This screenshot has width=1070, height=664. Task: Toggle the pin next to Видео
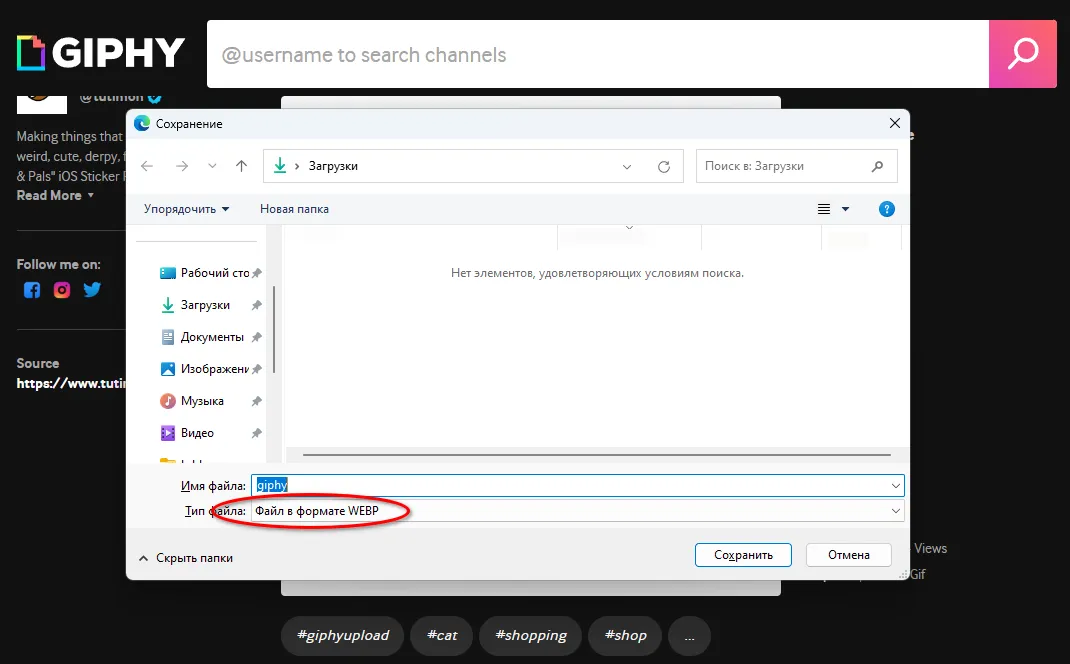coord(255,432)
